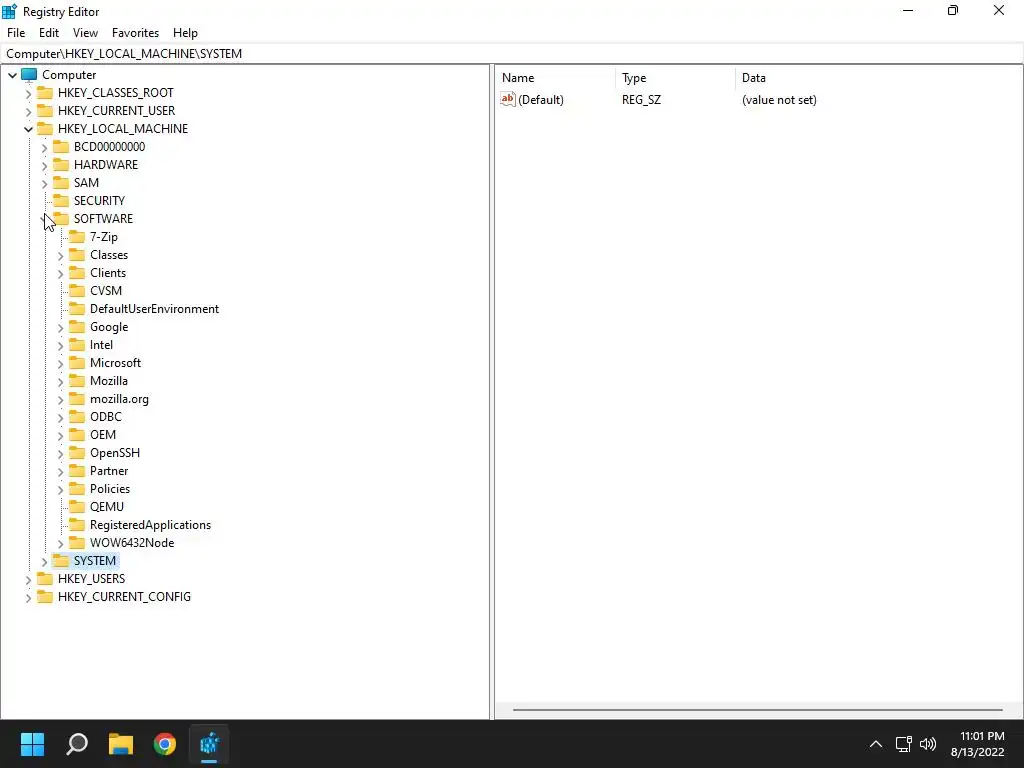
Task: Expand the SYSTEM key chevron
Action: tap(44, 562)
